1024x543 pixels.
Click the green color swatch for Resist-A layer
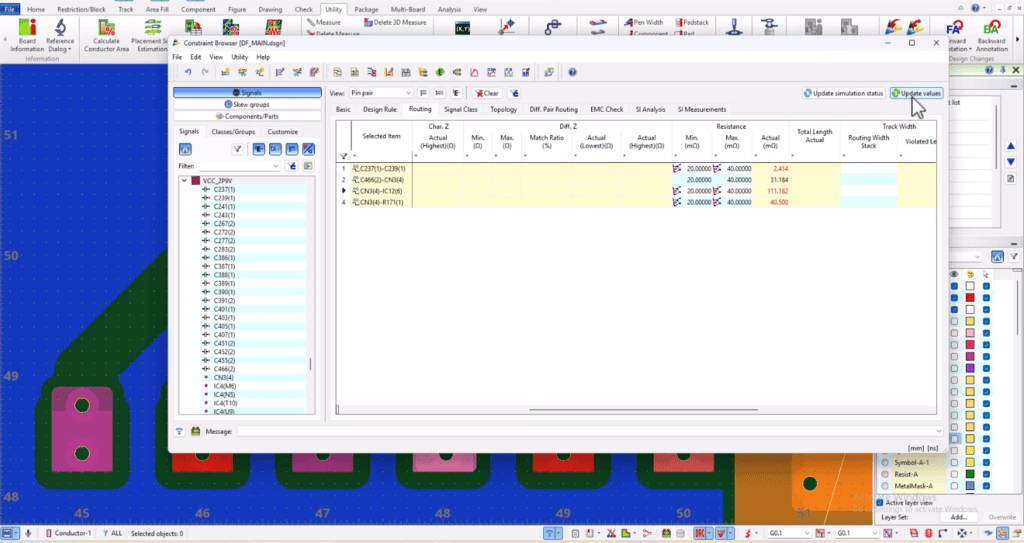[x=970, y=474]
